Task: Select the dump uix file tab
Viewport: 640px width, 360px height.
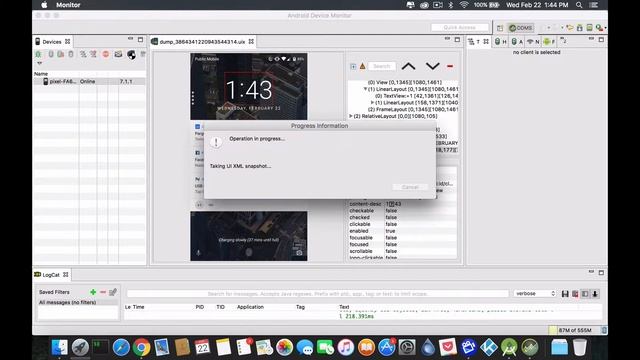Action: click(202, 42)
